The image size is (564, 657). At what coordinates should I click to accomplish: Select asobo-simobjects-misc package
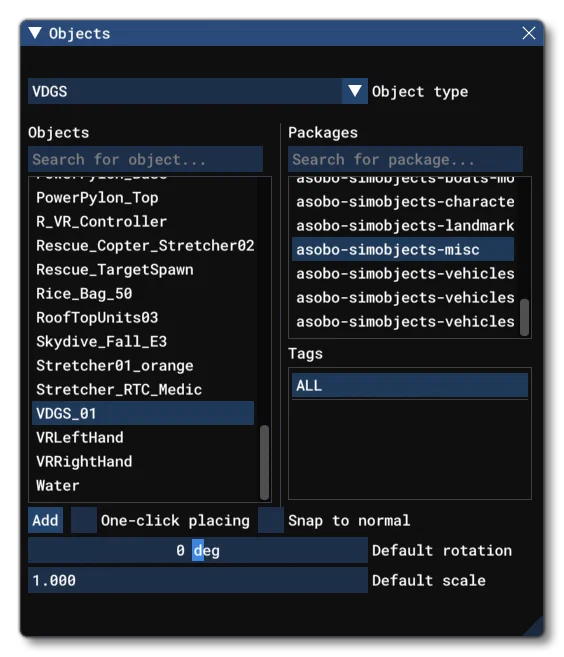403,249
